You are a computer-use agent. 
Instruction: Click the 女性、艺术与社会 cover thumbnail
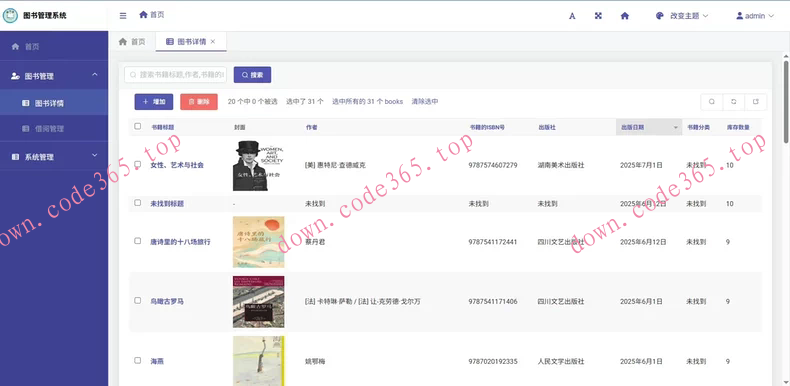(x=258, y=165)
